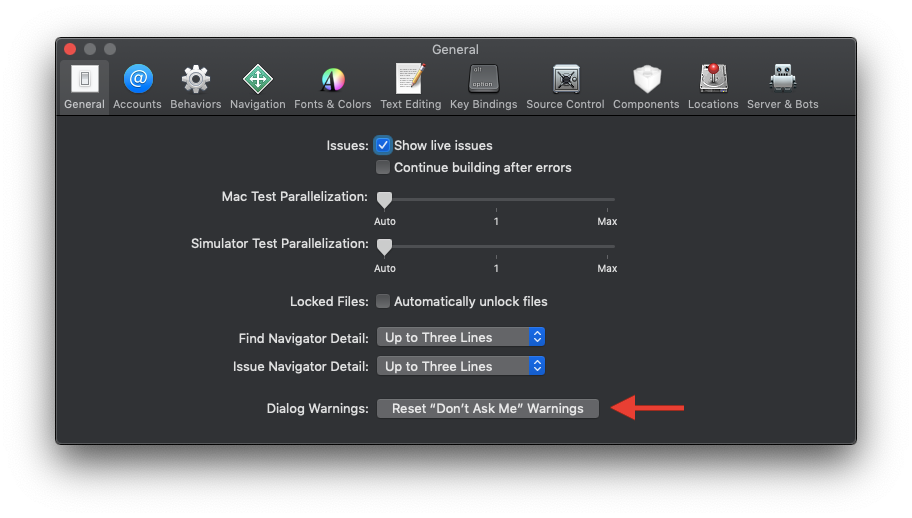Click the Mac Test Parallelization slider thumb
The image size is (912, 518).
coord(384,200)
